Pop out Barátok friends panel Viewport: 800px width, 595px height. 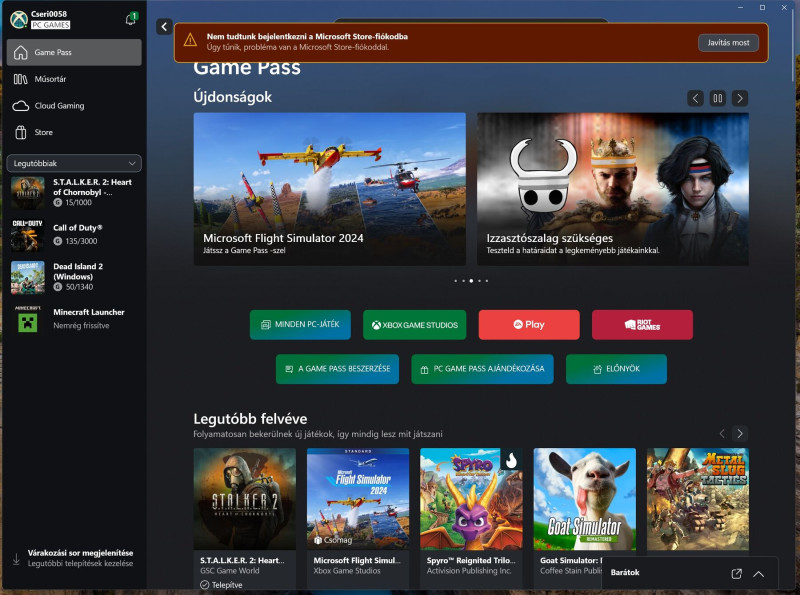(x=736, y=574)
